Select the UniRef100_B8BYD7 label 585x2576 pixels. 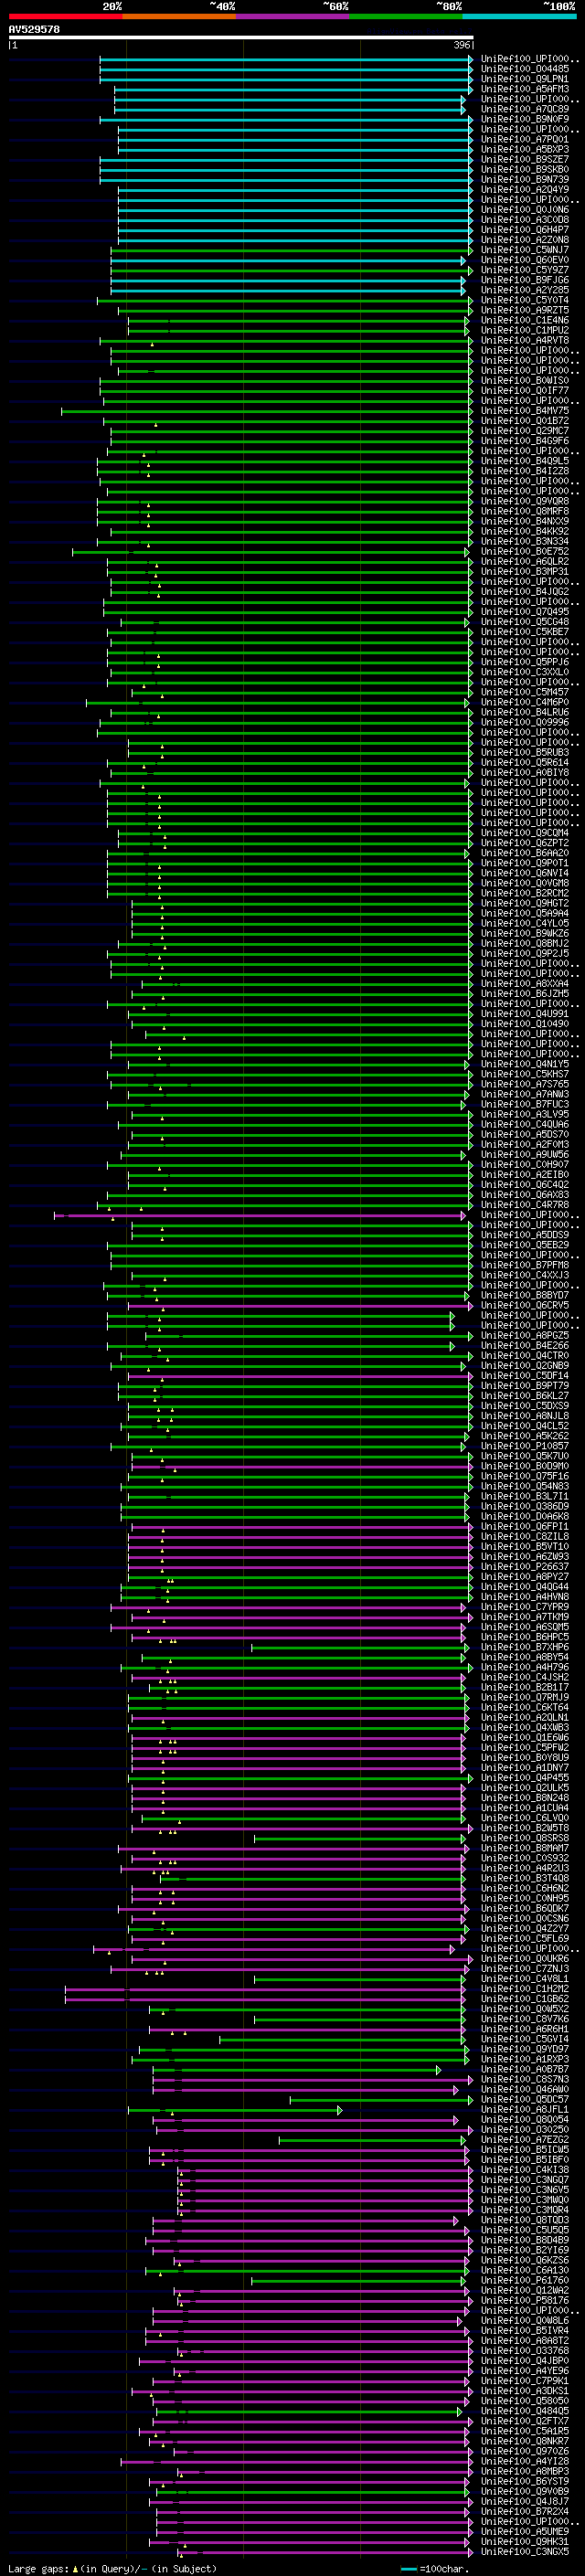(525, 1295)
